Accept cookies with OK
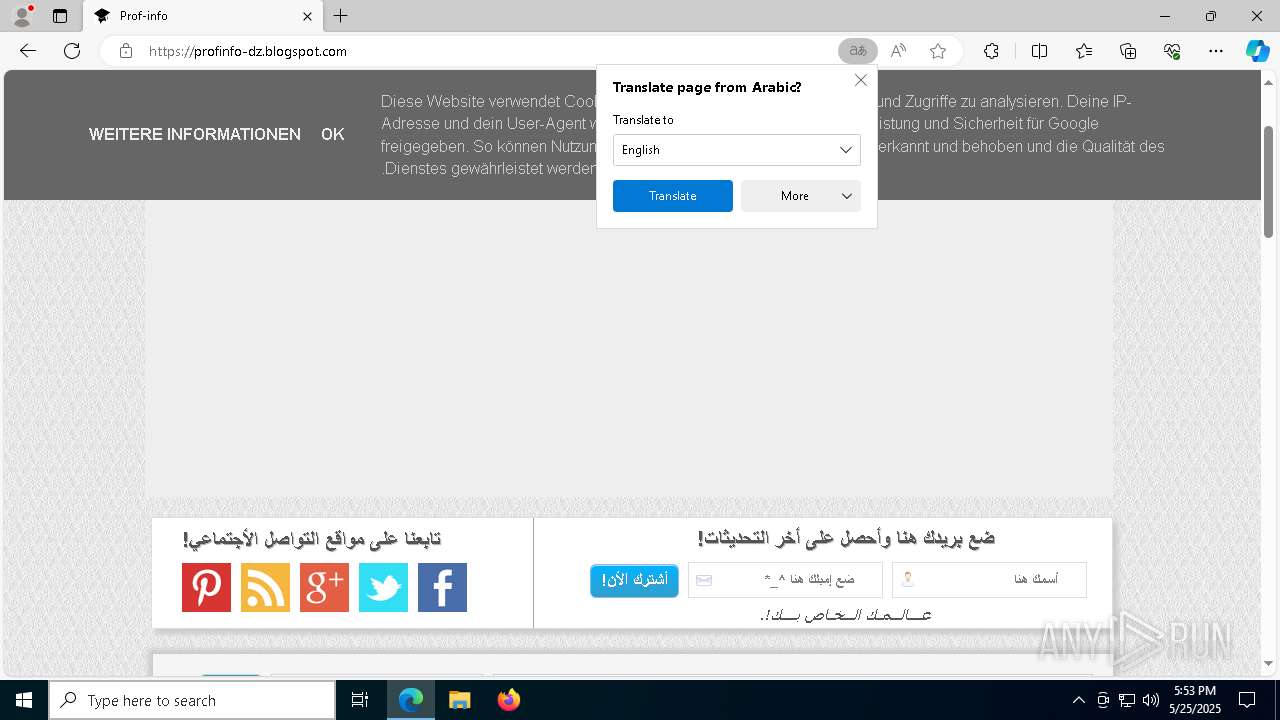 (x=333, y=134)
